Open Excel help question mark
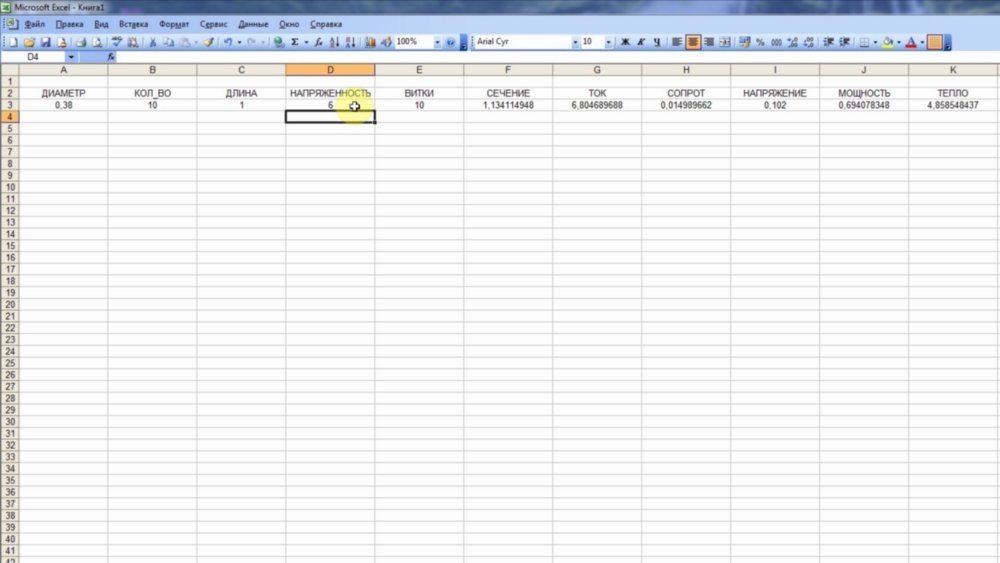 pos(450,42)
